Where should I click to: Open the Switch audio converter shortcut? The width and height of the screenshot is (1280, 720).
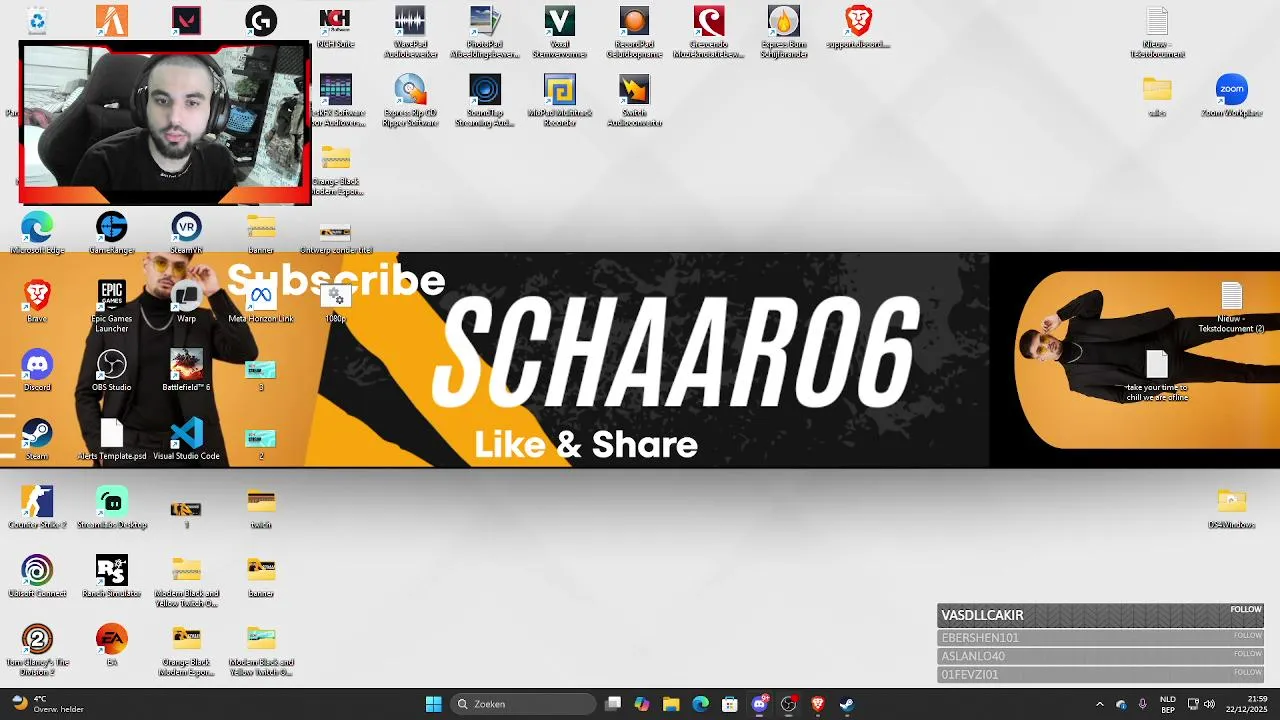pos(634,101)
